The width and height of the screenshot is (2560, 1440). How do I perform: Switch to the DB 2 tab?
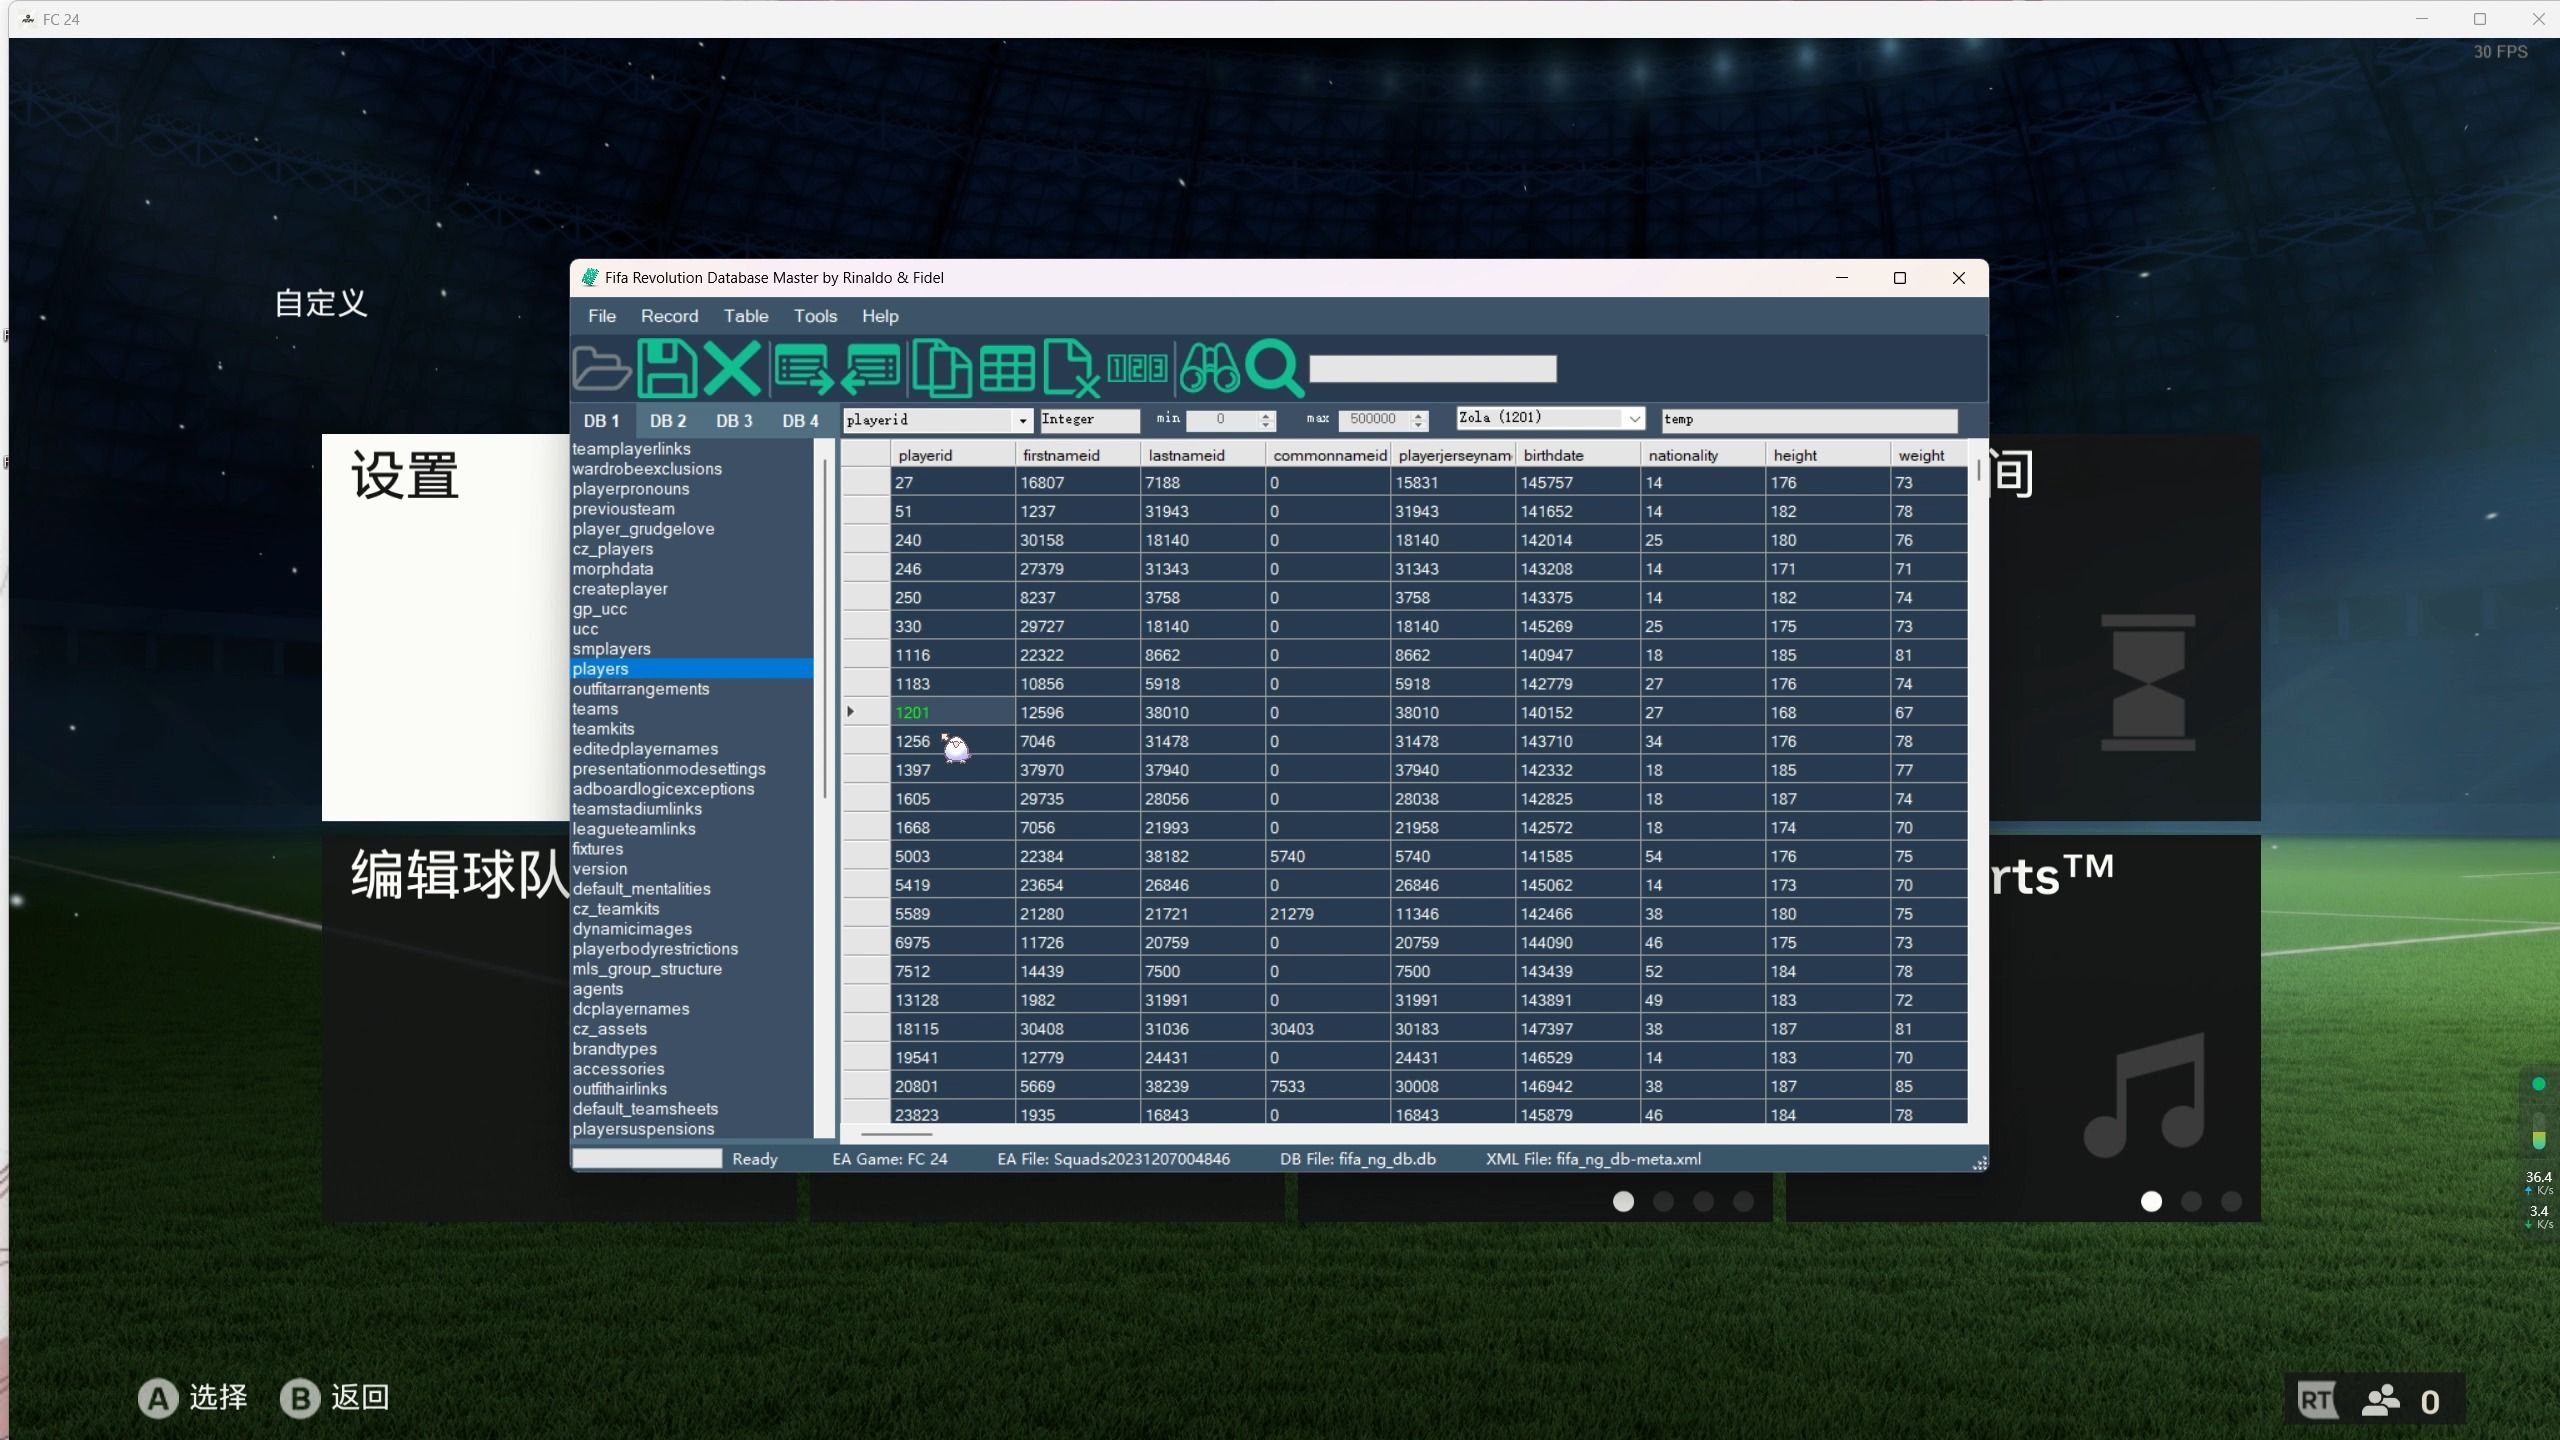666,420
